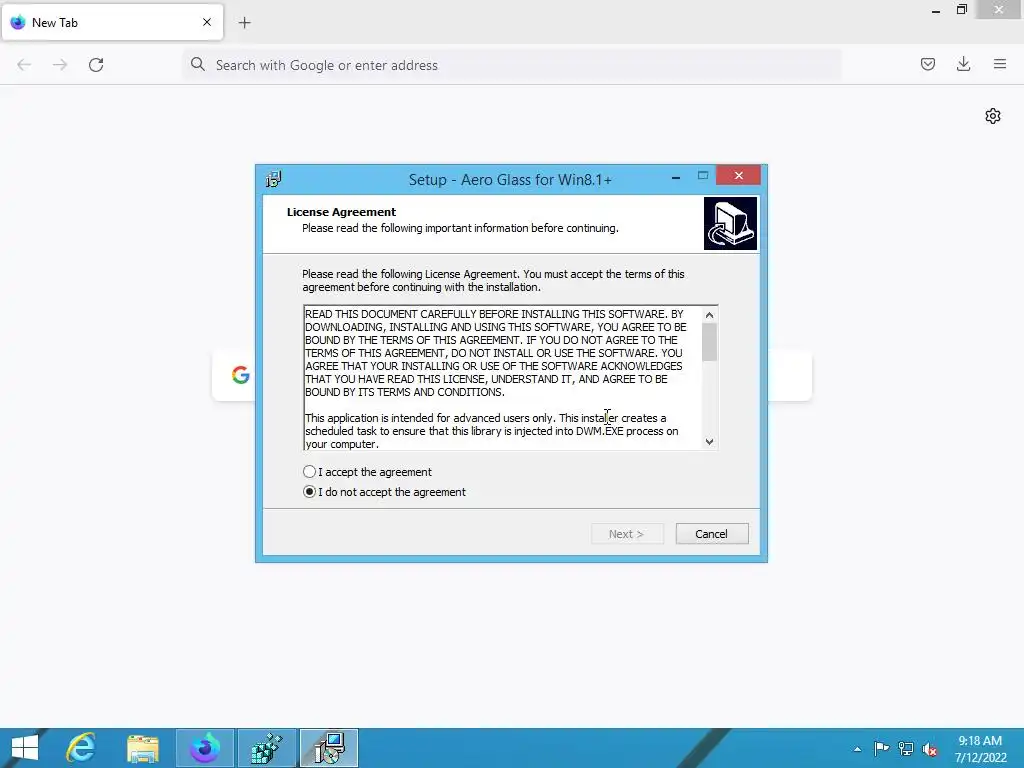This screenshot has width=1024, height=768.
Task: Select the 'New Tab' browser tab
Action: (x=112, y=22)
